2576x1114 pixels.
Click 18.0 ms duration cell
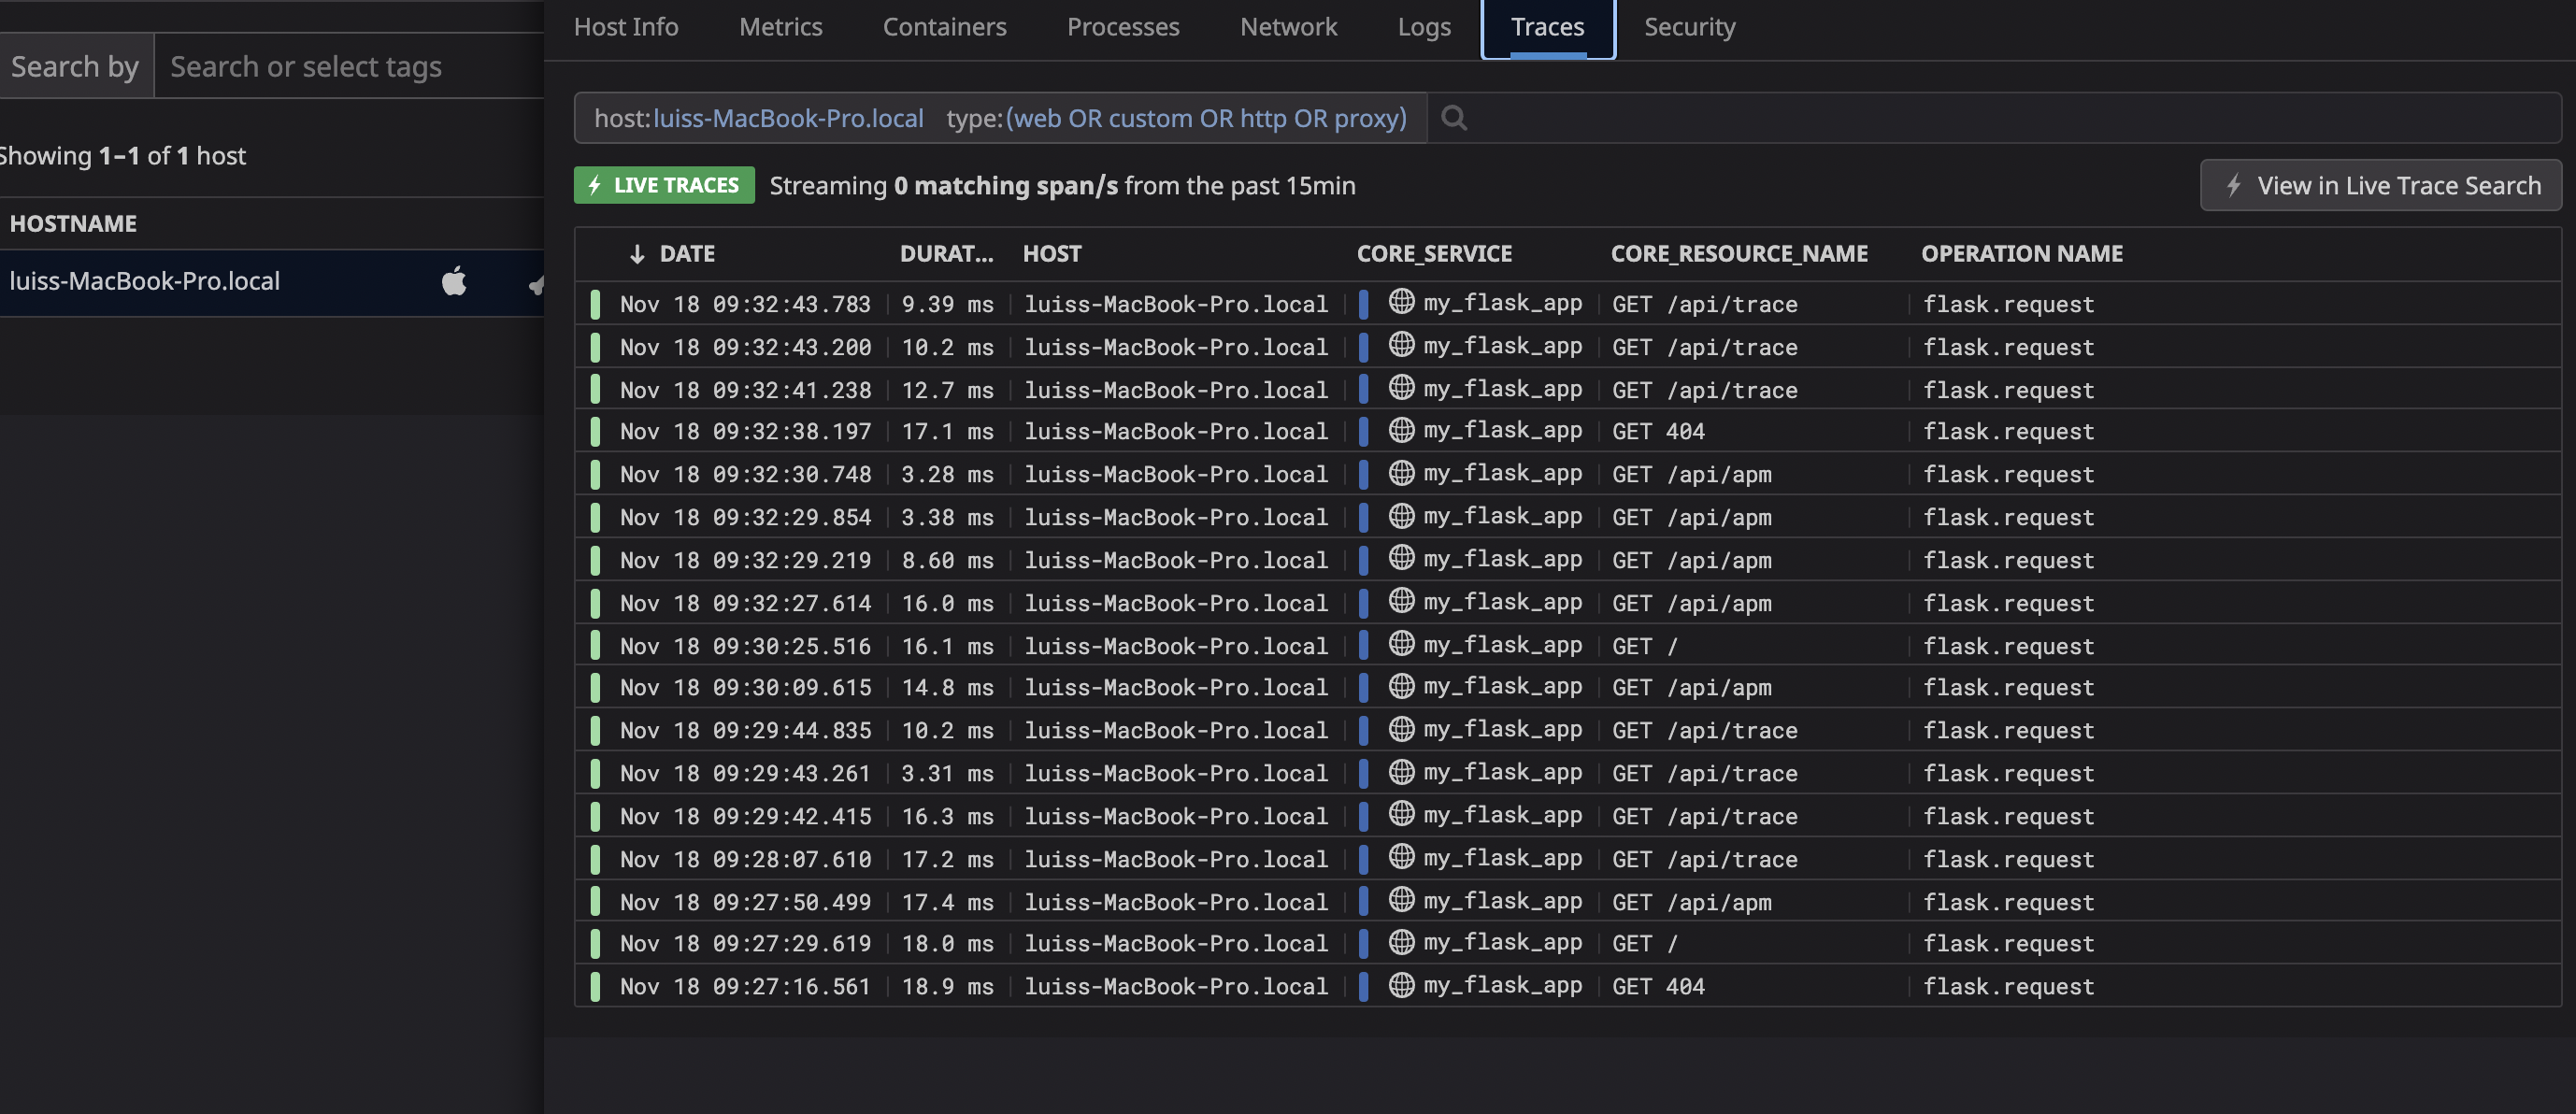947,944
